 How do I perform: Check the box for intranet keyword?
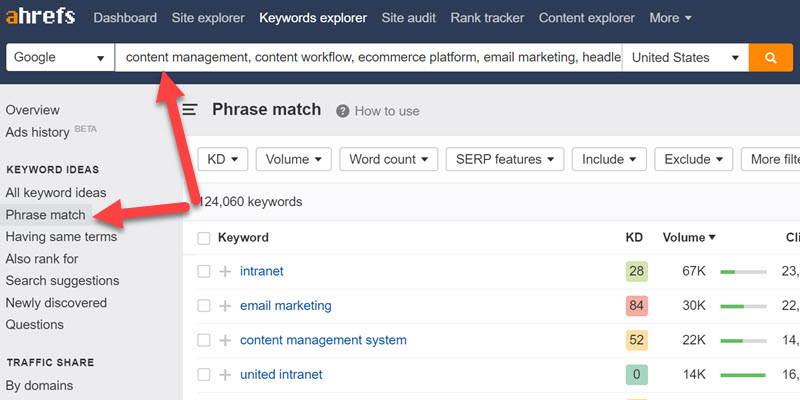[204, 271]
